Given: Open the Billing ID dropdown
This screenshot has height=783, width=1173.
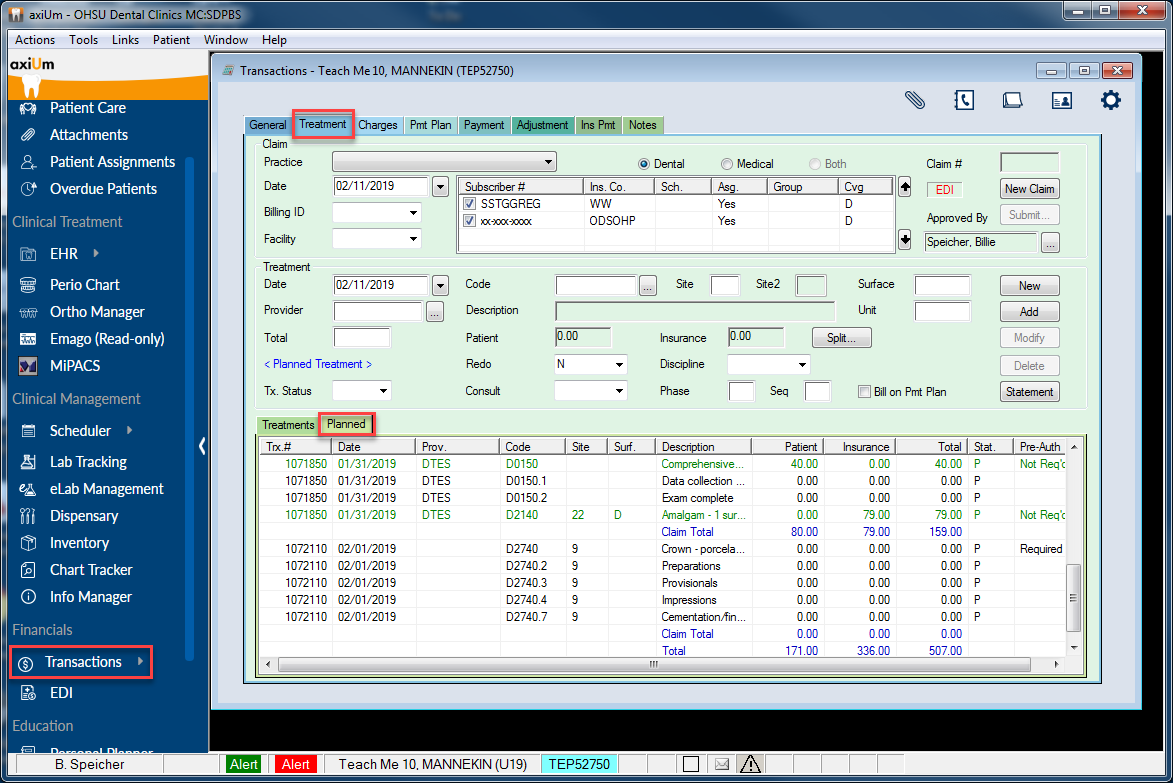Looking at the screenshot, I should (x=376, y=212).
